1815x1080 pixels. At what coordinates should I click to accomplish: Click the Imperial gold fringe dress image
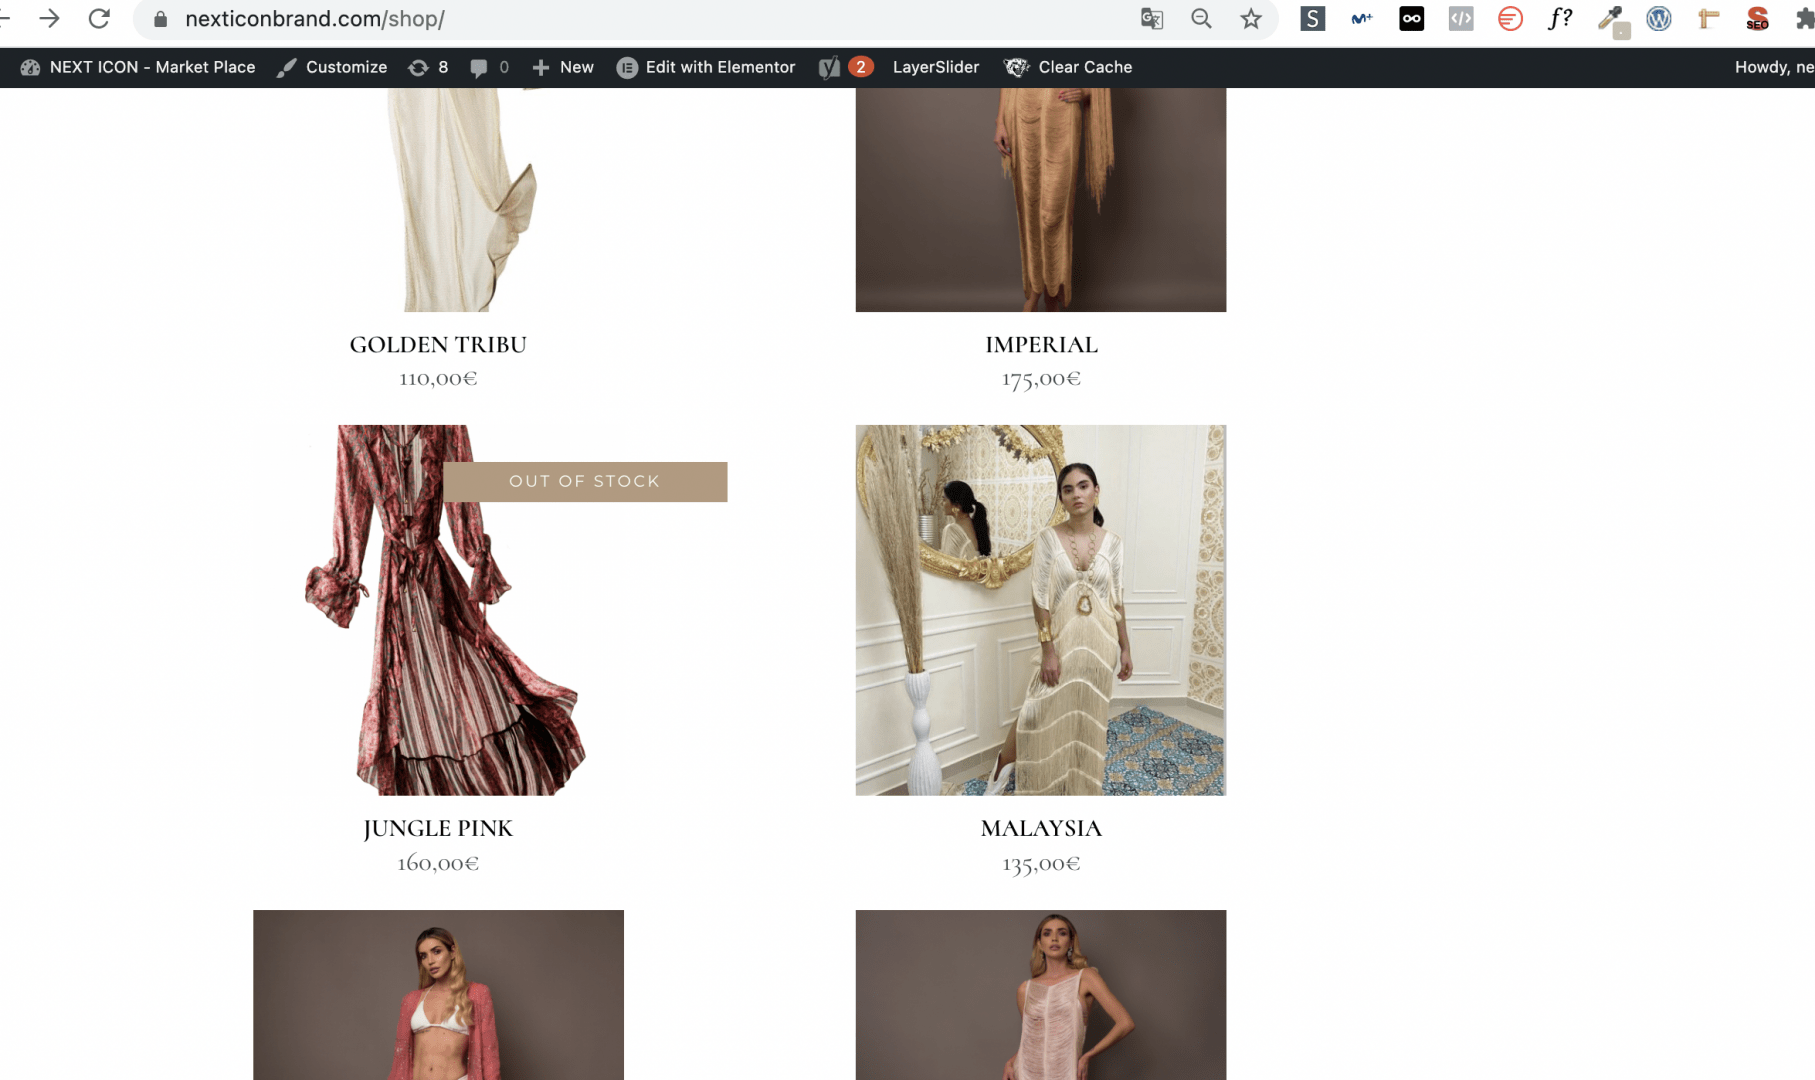pos(1041,200)
